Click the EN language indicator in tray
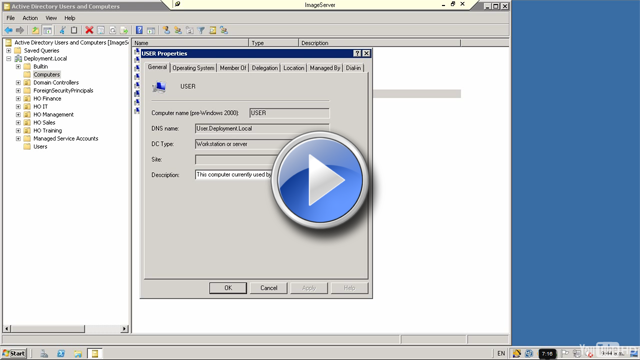The height and width of the screenshot is (360, 640). [501, 353]
